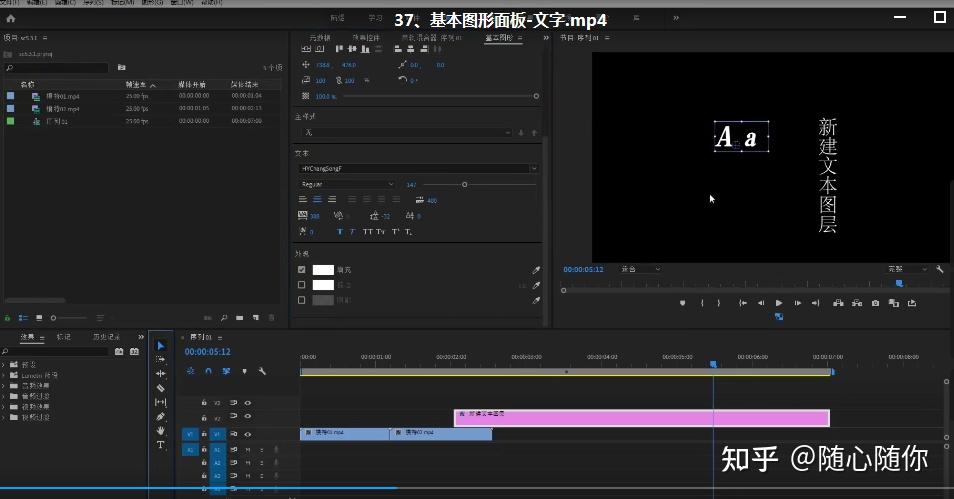Select the Type tool
954x499 pixels.
161,445
